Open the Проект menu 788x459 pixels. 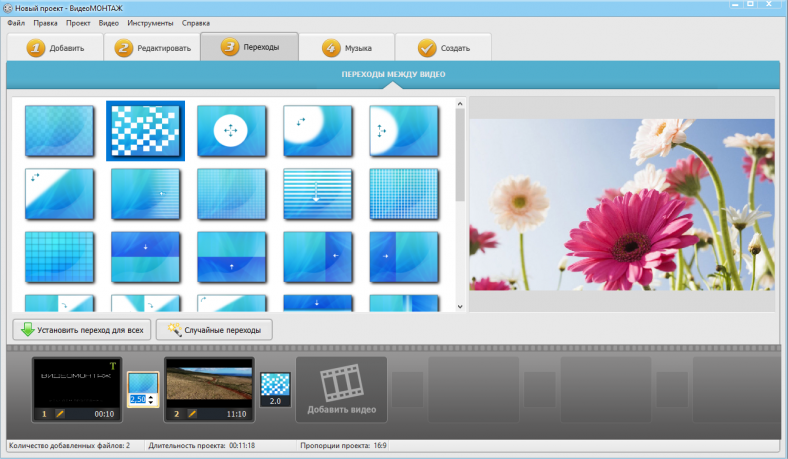point(78,23)
